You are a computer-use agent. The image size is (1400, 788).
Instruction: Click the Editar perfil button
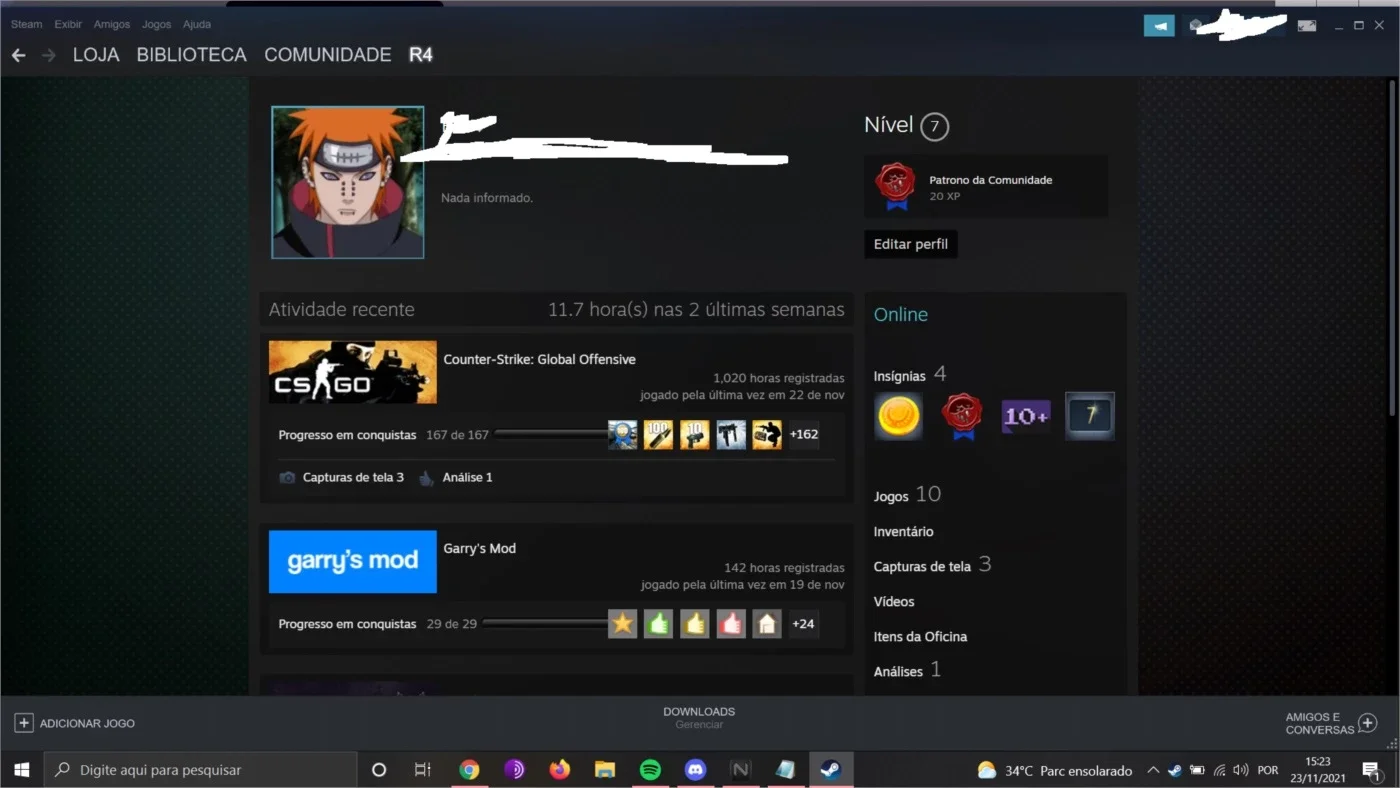[x=911, y=244]
